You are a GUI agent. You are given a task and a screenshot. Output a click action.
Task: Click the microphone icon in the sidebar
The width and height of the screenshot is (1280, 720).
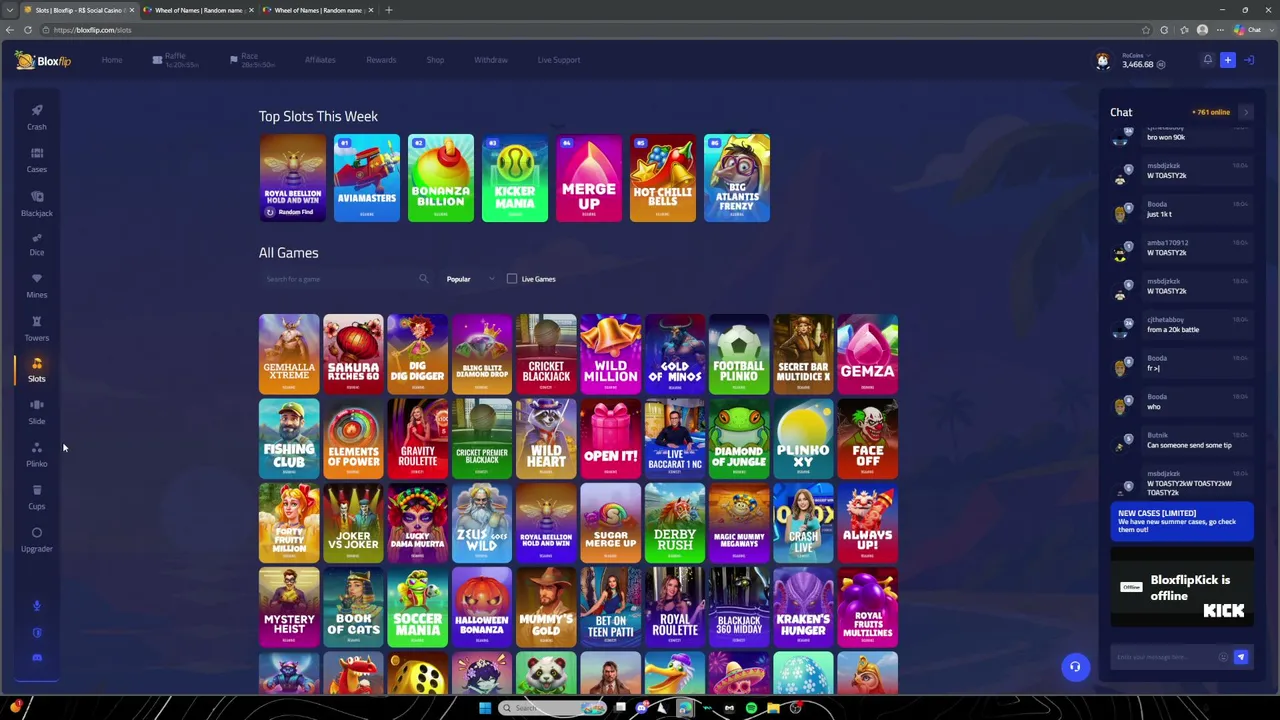click(37, 605)
